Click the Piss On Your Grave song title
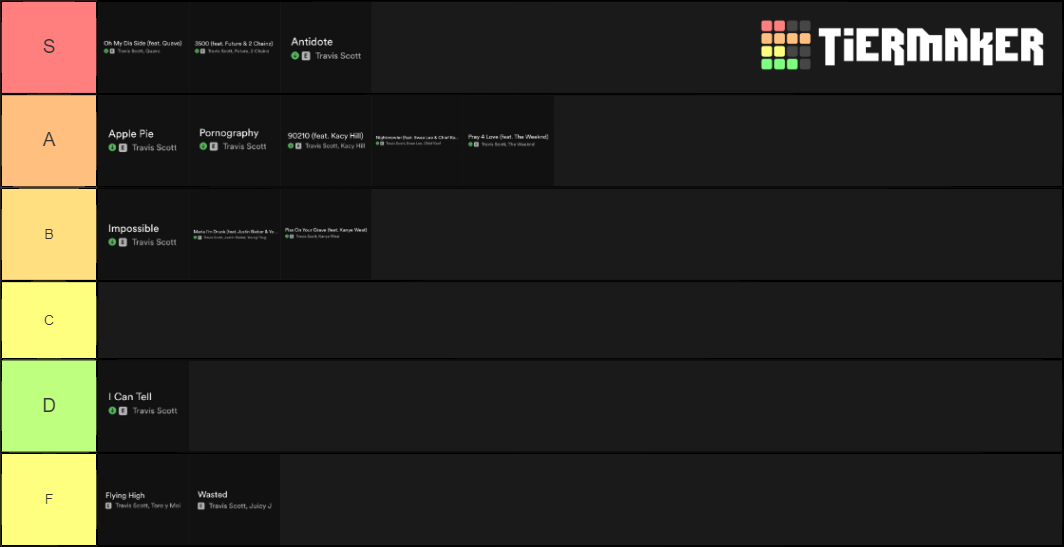 pos(326,229)
